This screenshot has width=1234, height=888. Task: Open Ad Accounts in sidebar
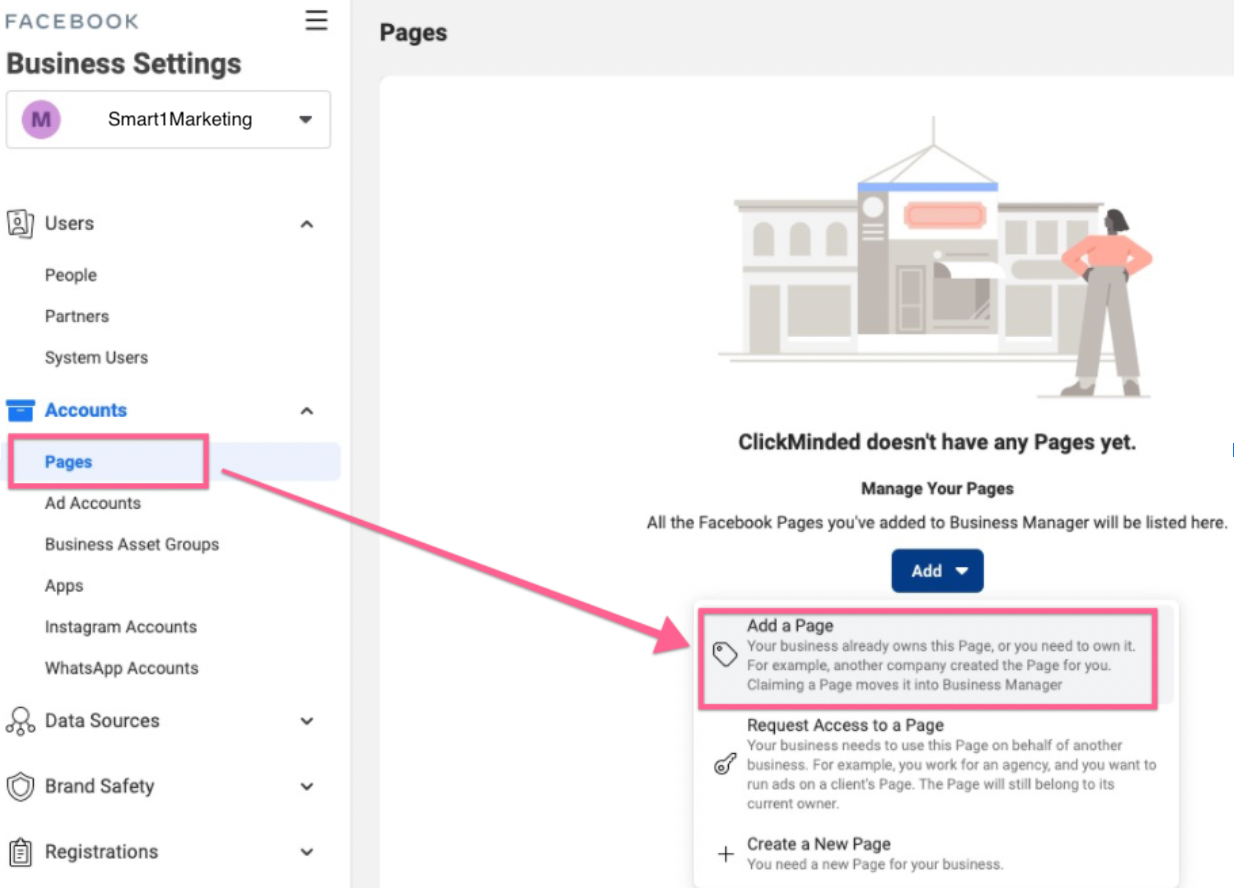pyautogui.click(x=93, y=503)
